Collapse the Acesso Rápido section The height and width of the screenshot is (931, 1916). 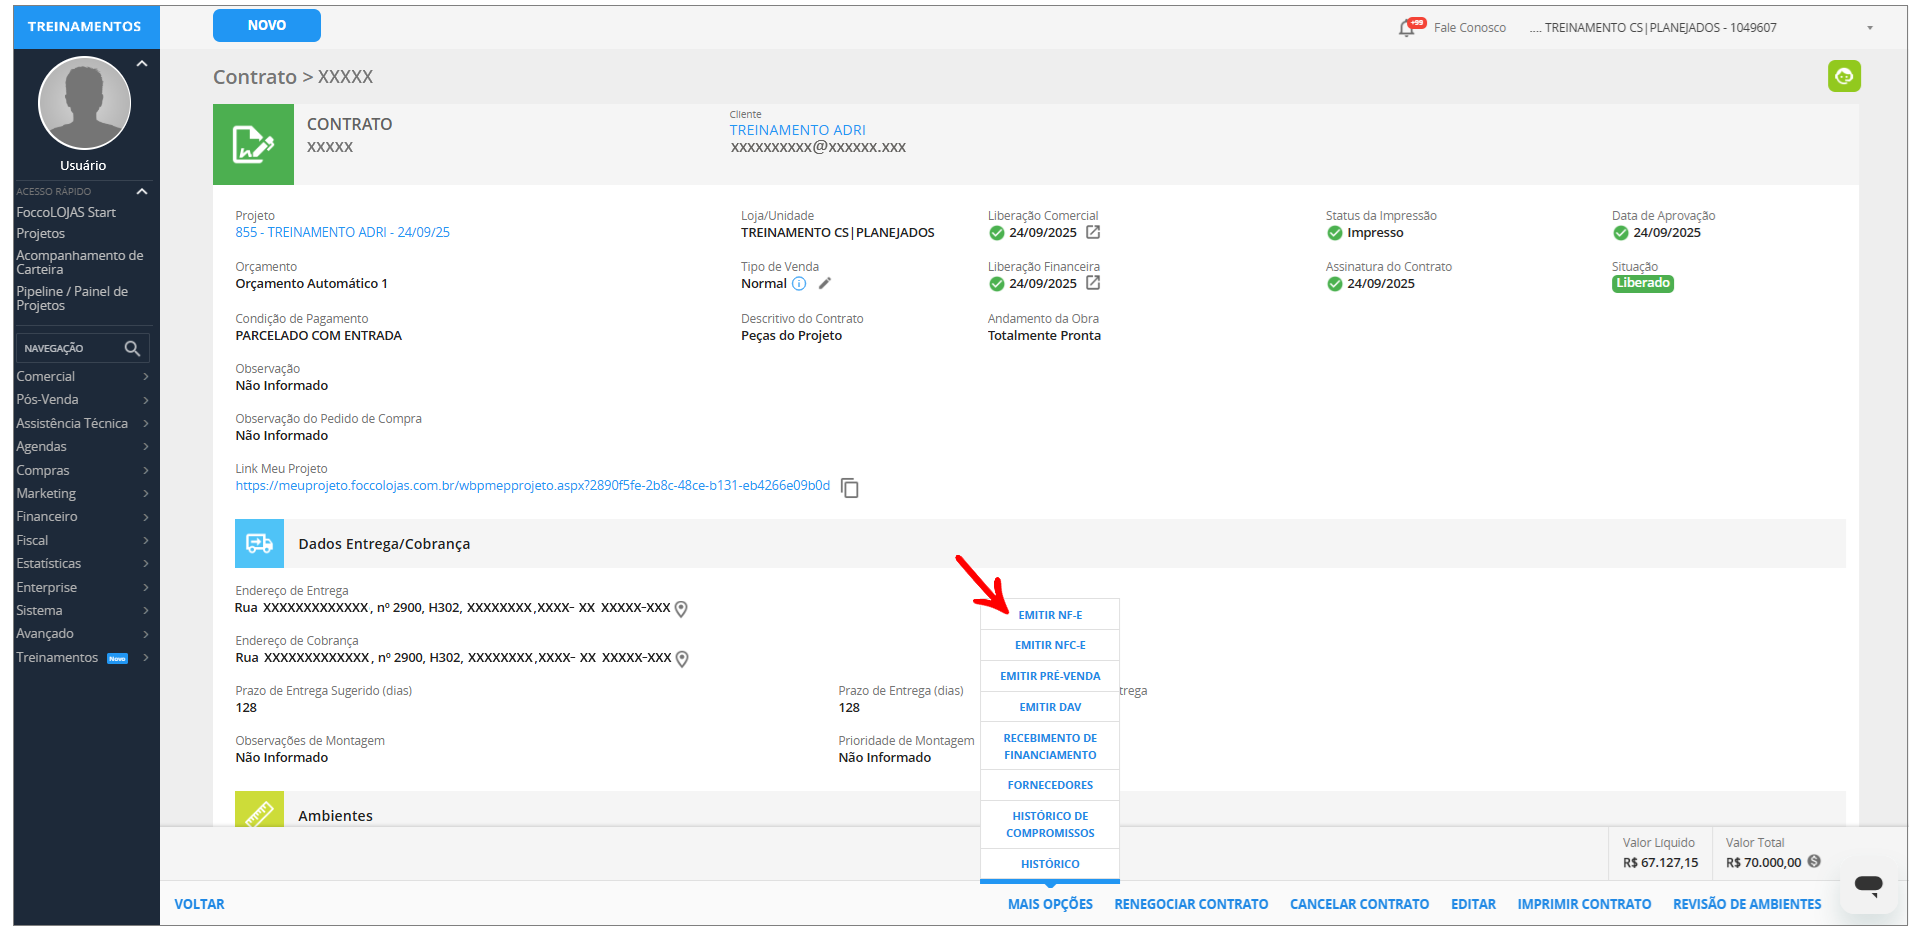click(142, 191)
